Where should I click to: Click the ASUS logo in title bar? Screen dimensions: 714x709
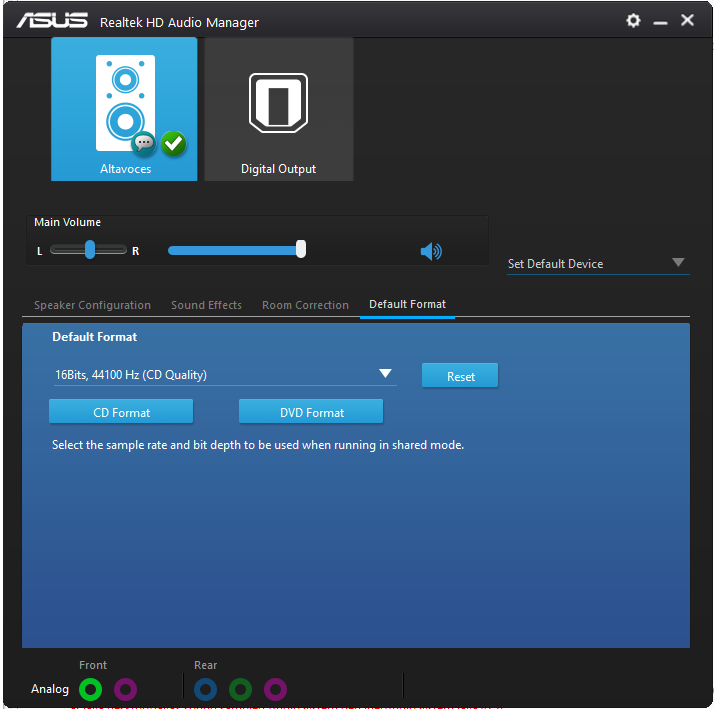[52, 20]
